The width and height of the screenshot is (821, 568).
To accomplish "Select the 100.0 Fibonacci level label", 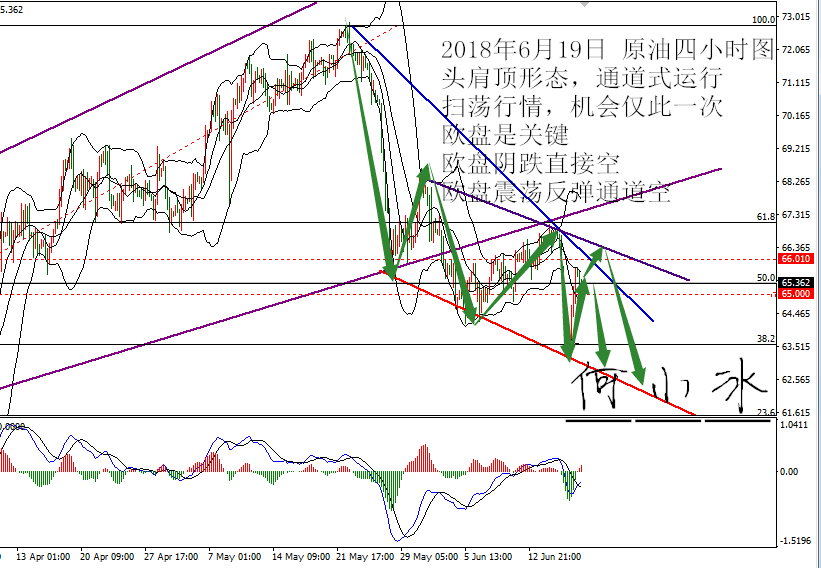I will [763, 20].
